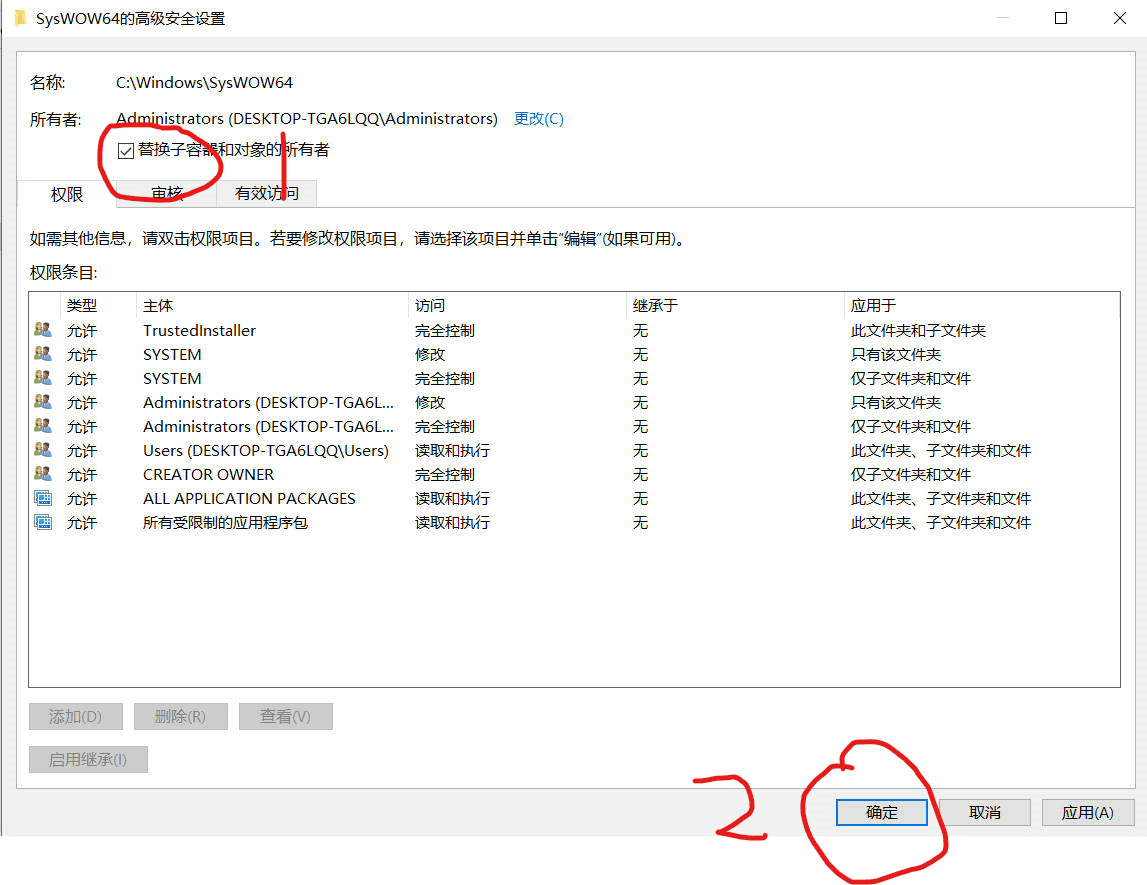Click the icon beside the Users read-execute entry

tap(43, 450)
